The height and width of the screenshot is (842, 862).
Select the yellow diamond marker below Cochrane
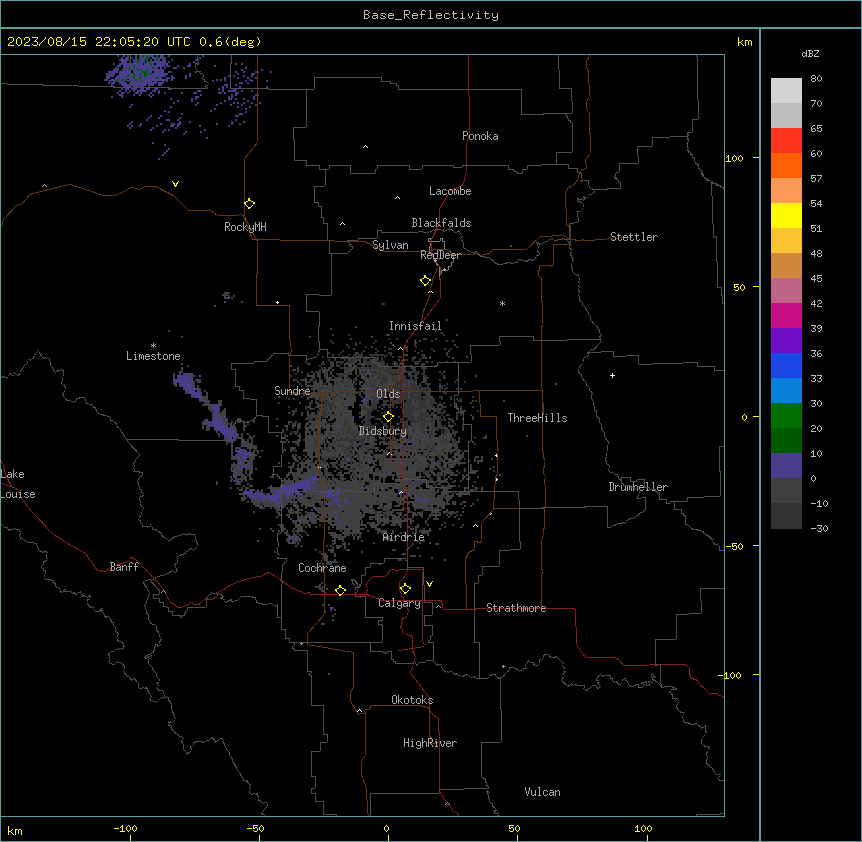pyautogui.click(x=340, y=590)
